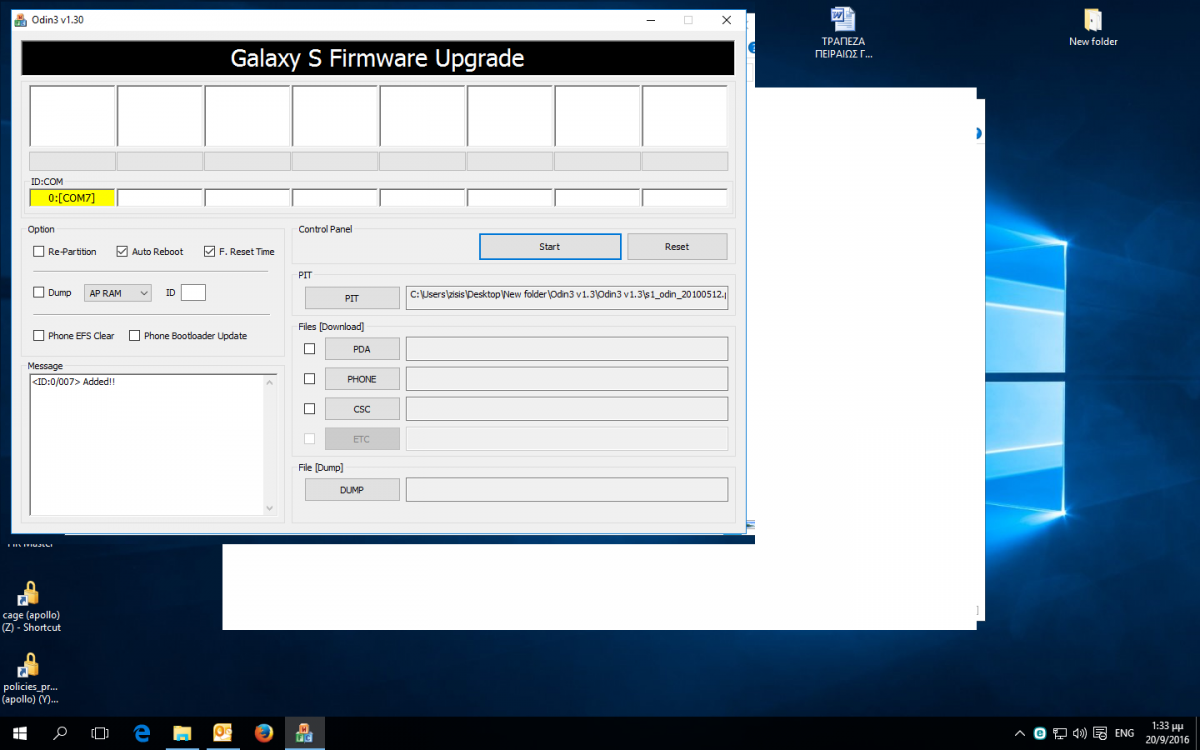1200x750 pixels.
Task: Show hidden system tray icons
Action: [x=1020, y=733]
